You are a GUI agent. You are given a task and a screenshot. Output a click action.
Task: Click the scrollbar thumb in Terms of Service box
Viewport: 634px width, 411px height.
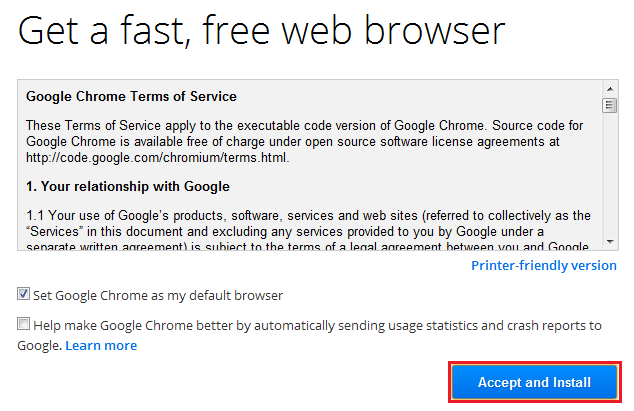click(610, 105)
